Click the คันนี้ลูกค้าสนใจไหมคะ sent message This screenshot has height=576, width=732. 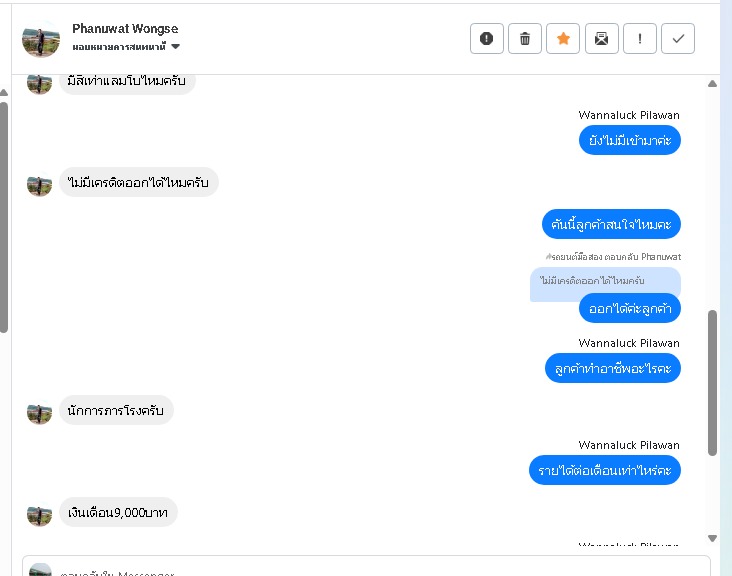611,222
